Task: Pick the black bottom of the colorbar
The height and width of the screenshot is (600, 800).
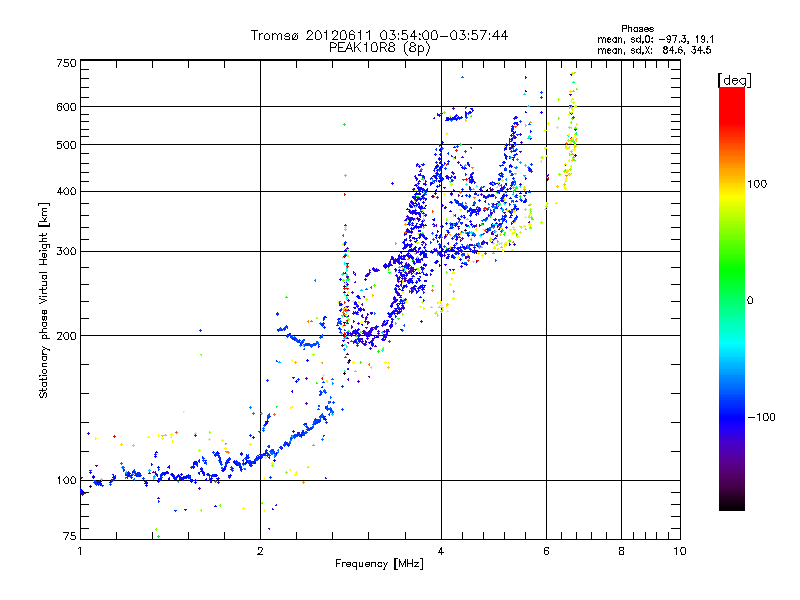Action: pyautogui.click(x=732, y=503)
